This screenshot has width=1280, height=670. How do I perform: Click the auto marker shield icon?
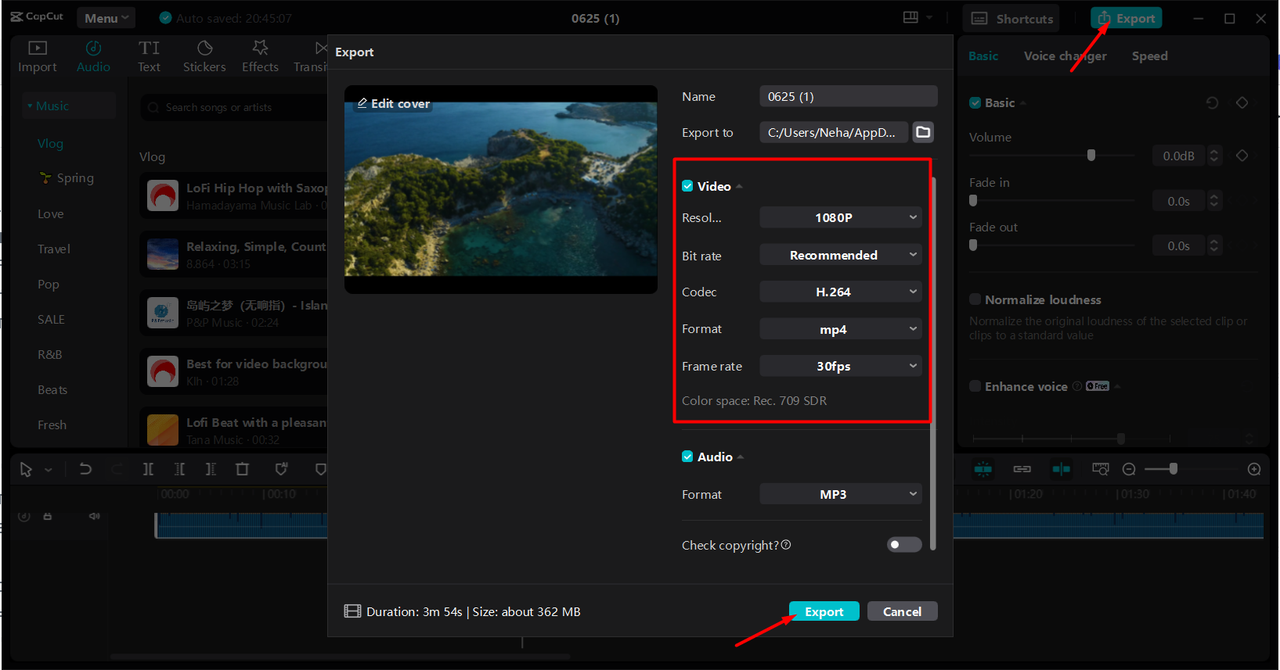tap(281, 469)
